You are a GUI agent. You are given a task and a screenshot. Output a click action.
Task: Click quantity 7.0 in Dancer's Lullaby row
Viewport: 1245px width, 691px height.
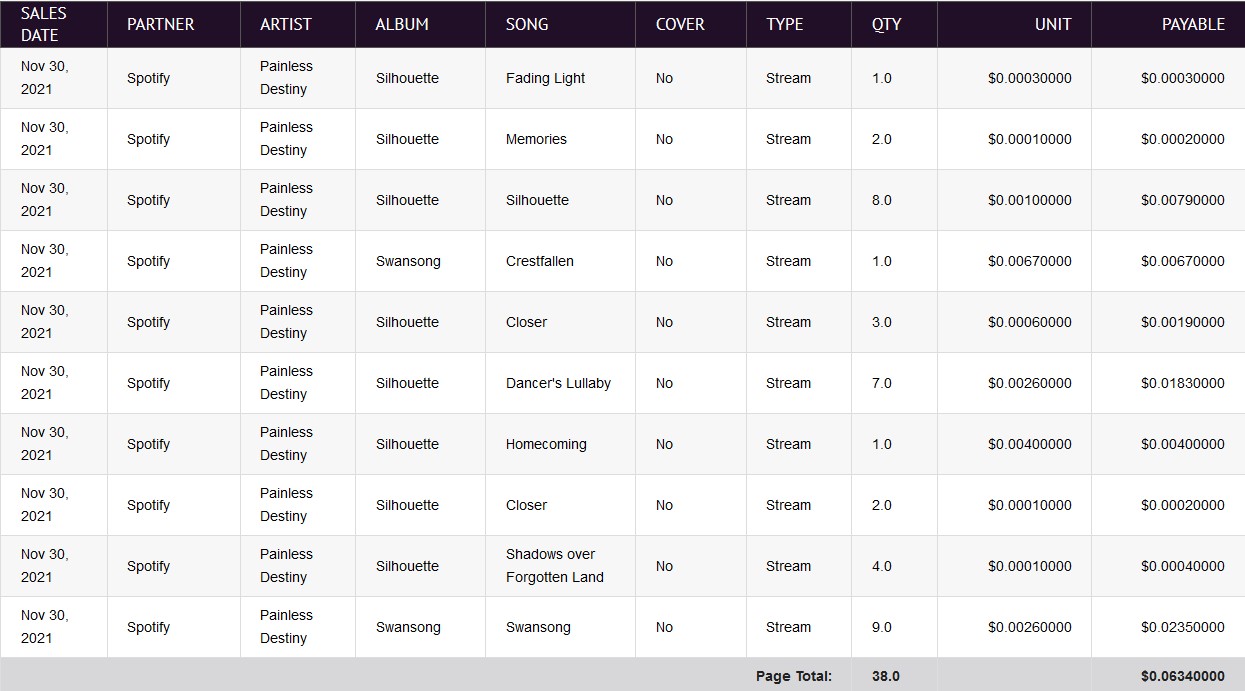click(881, 383)
